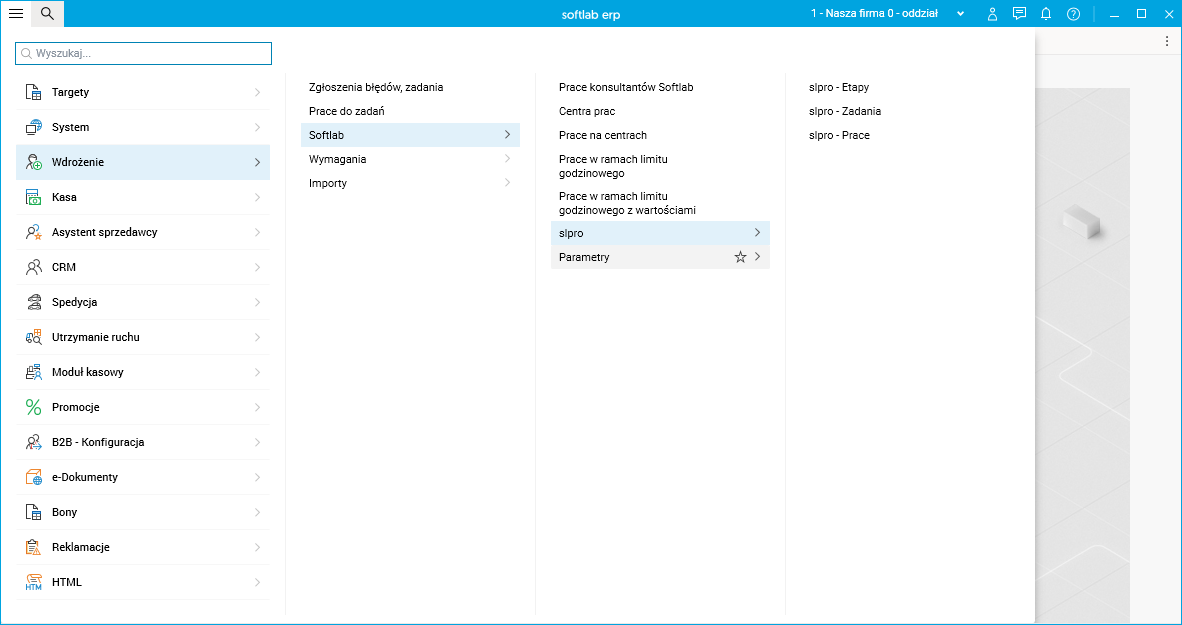Open Centra prac

(x=587, y=112)
